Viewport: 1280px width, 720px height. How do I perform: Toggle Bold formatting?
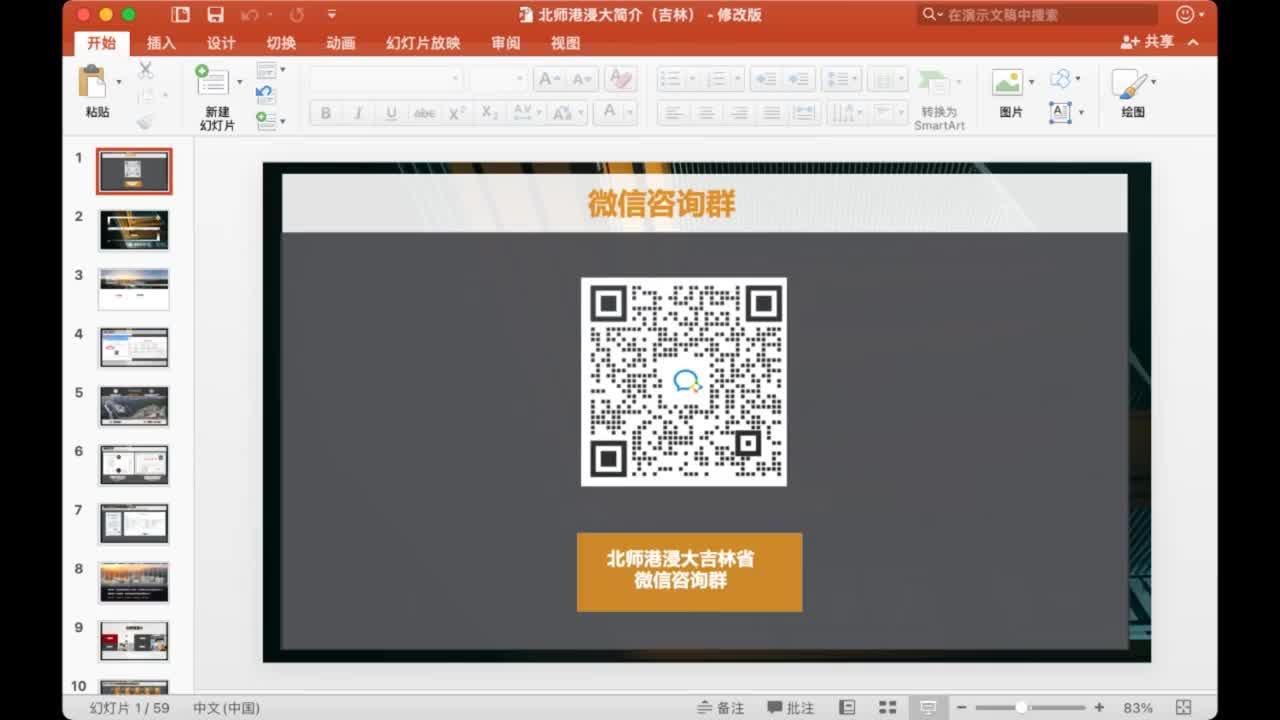326,113
